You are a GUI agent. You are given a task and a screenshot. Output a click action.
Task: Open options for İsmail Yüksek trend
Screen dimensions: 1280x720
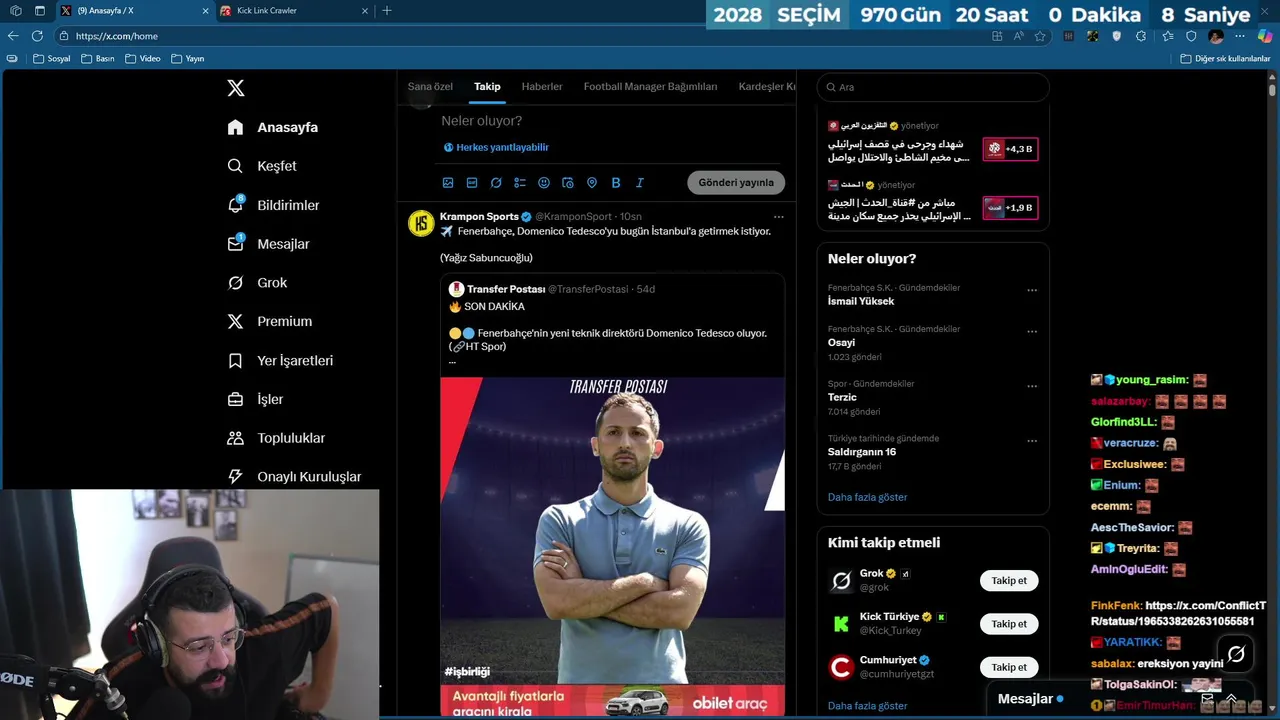click(1032, 291)
